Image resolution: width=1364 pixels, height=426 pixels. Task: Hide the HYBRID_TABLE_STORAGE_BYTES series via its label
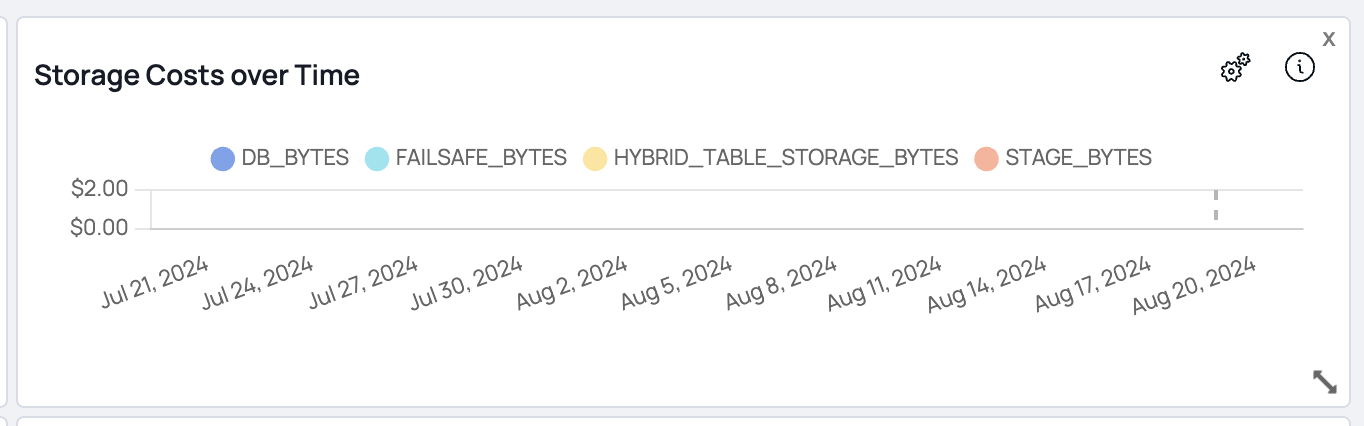786,158
